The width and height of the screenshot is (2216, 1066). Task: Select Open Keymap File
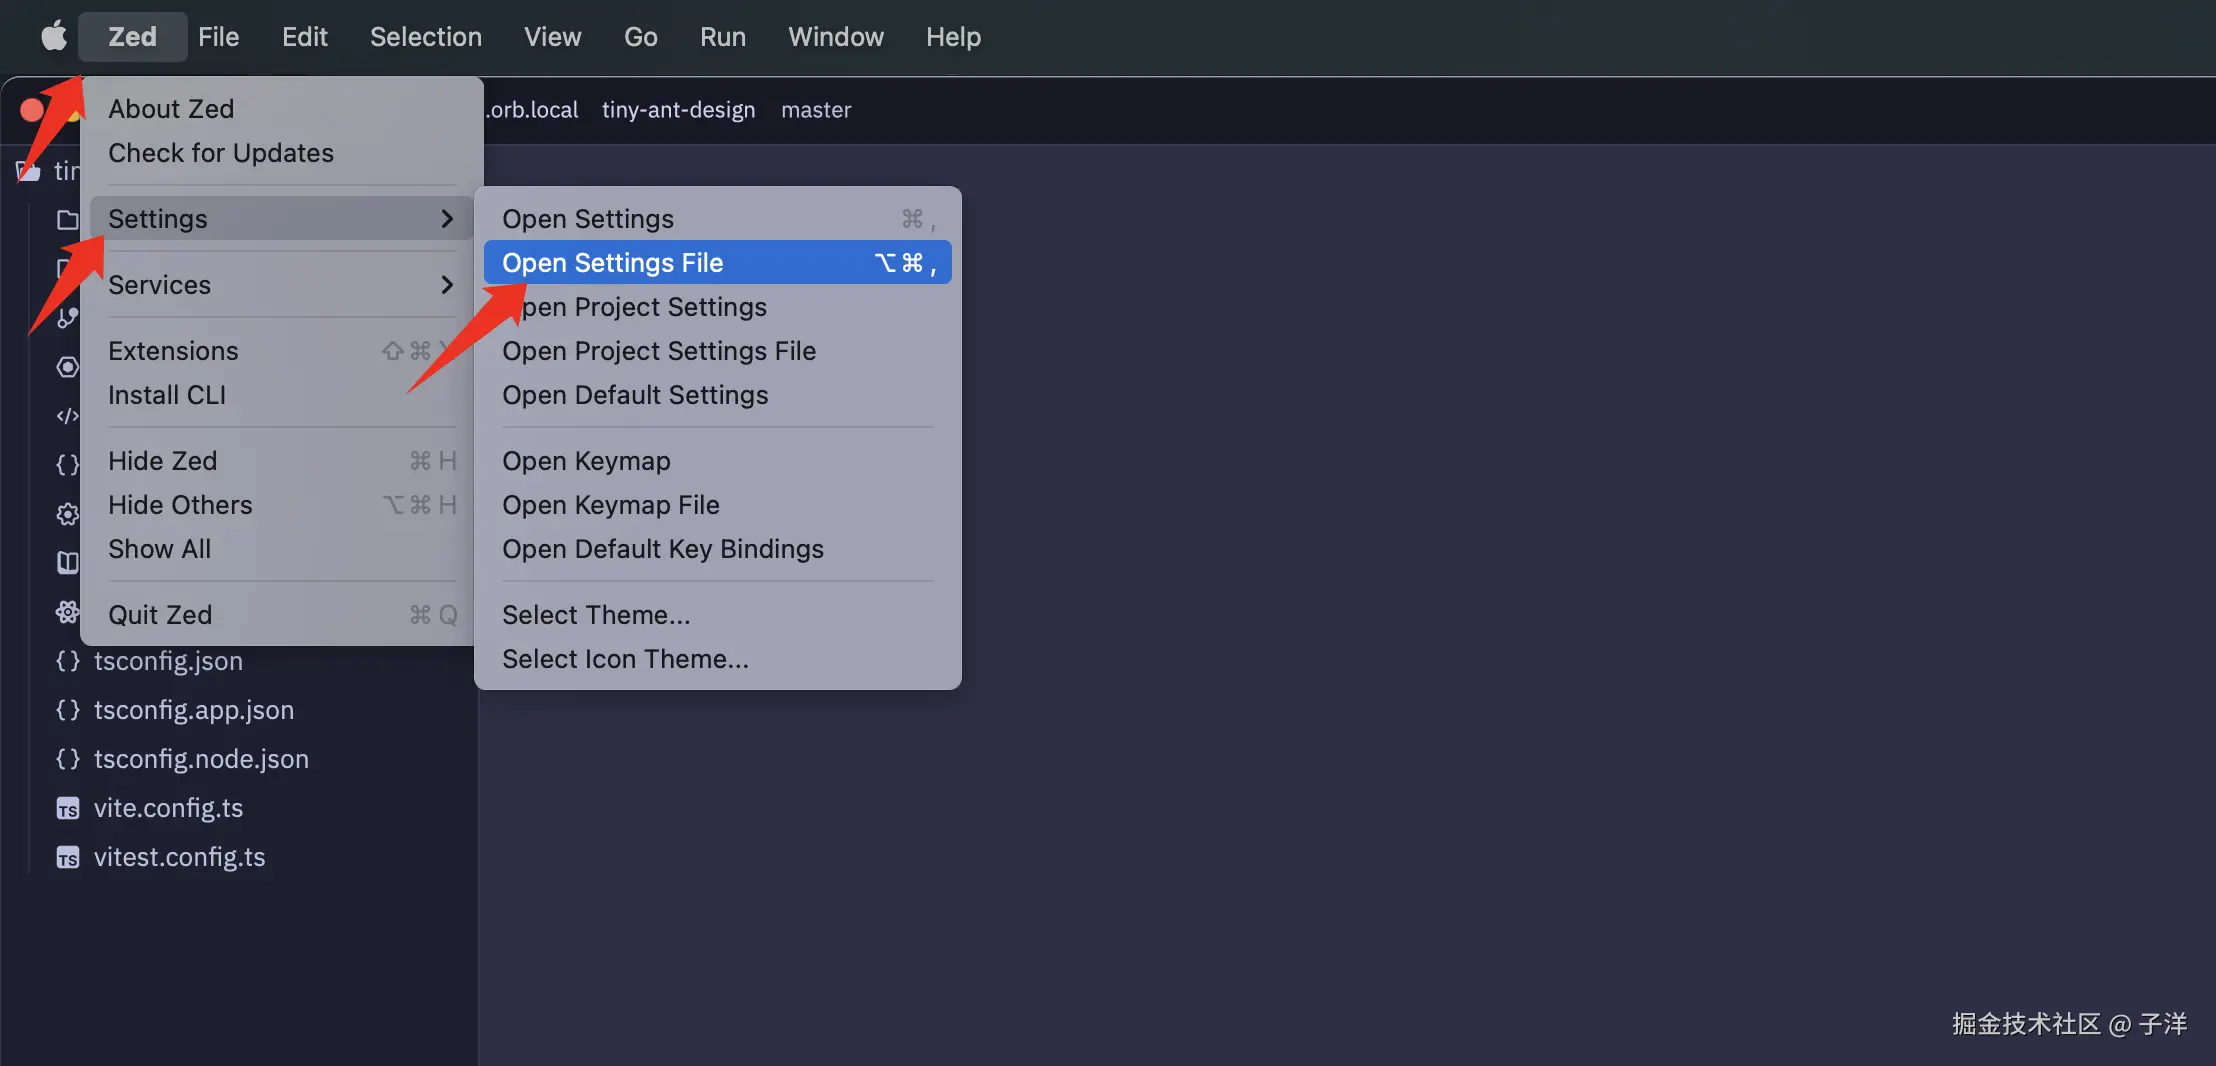pyautogui.click(x=610, y=505)
